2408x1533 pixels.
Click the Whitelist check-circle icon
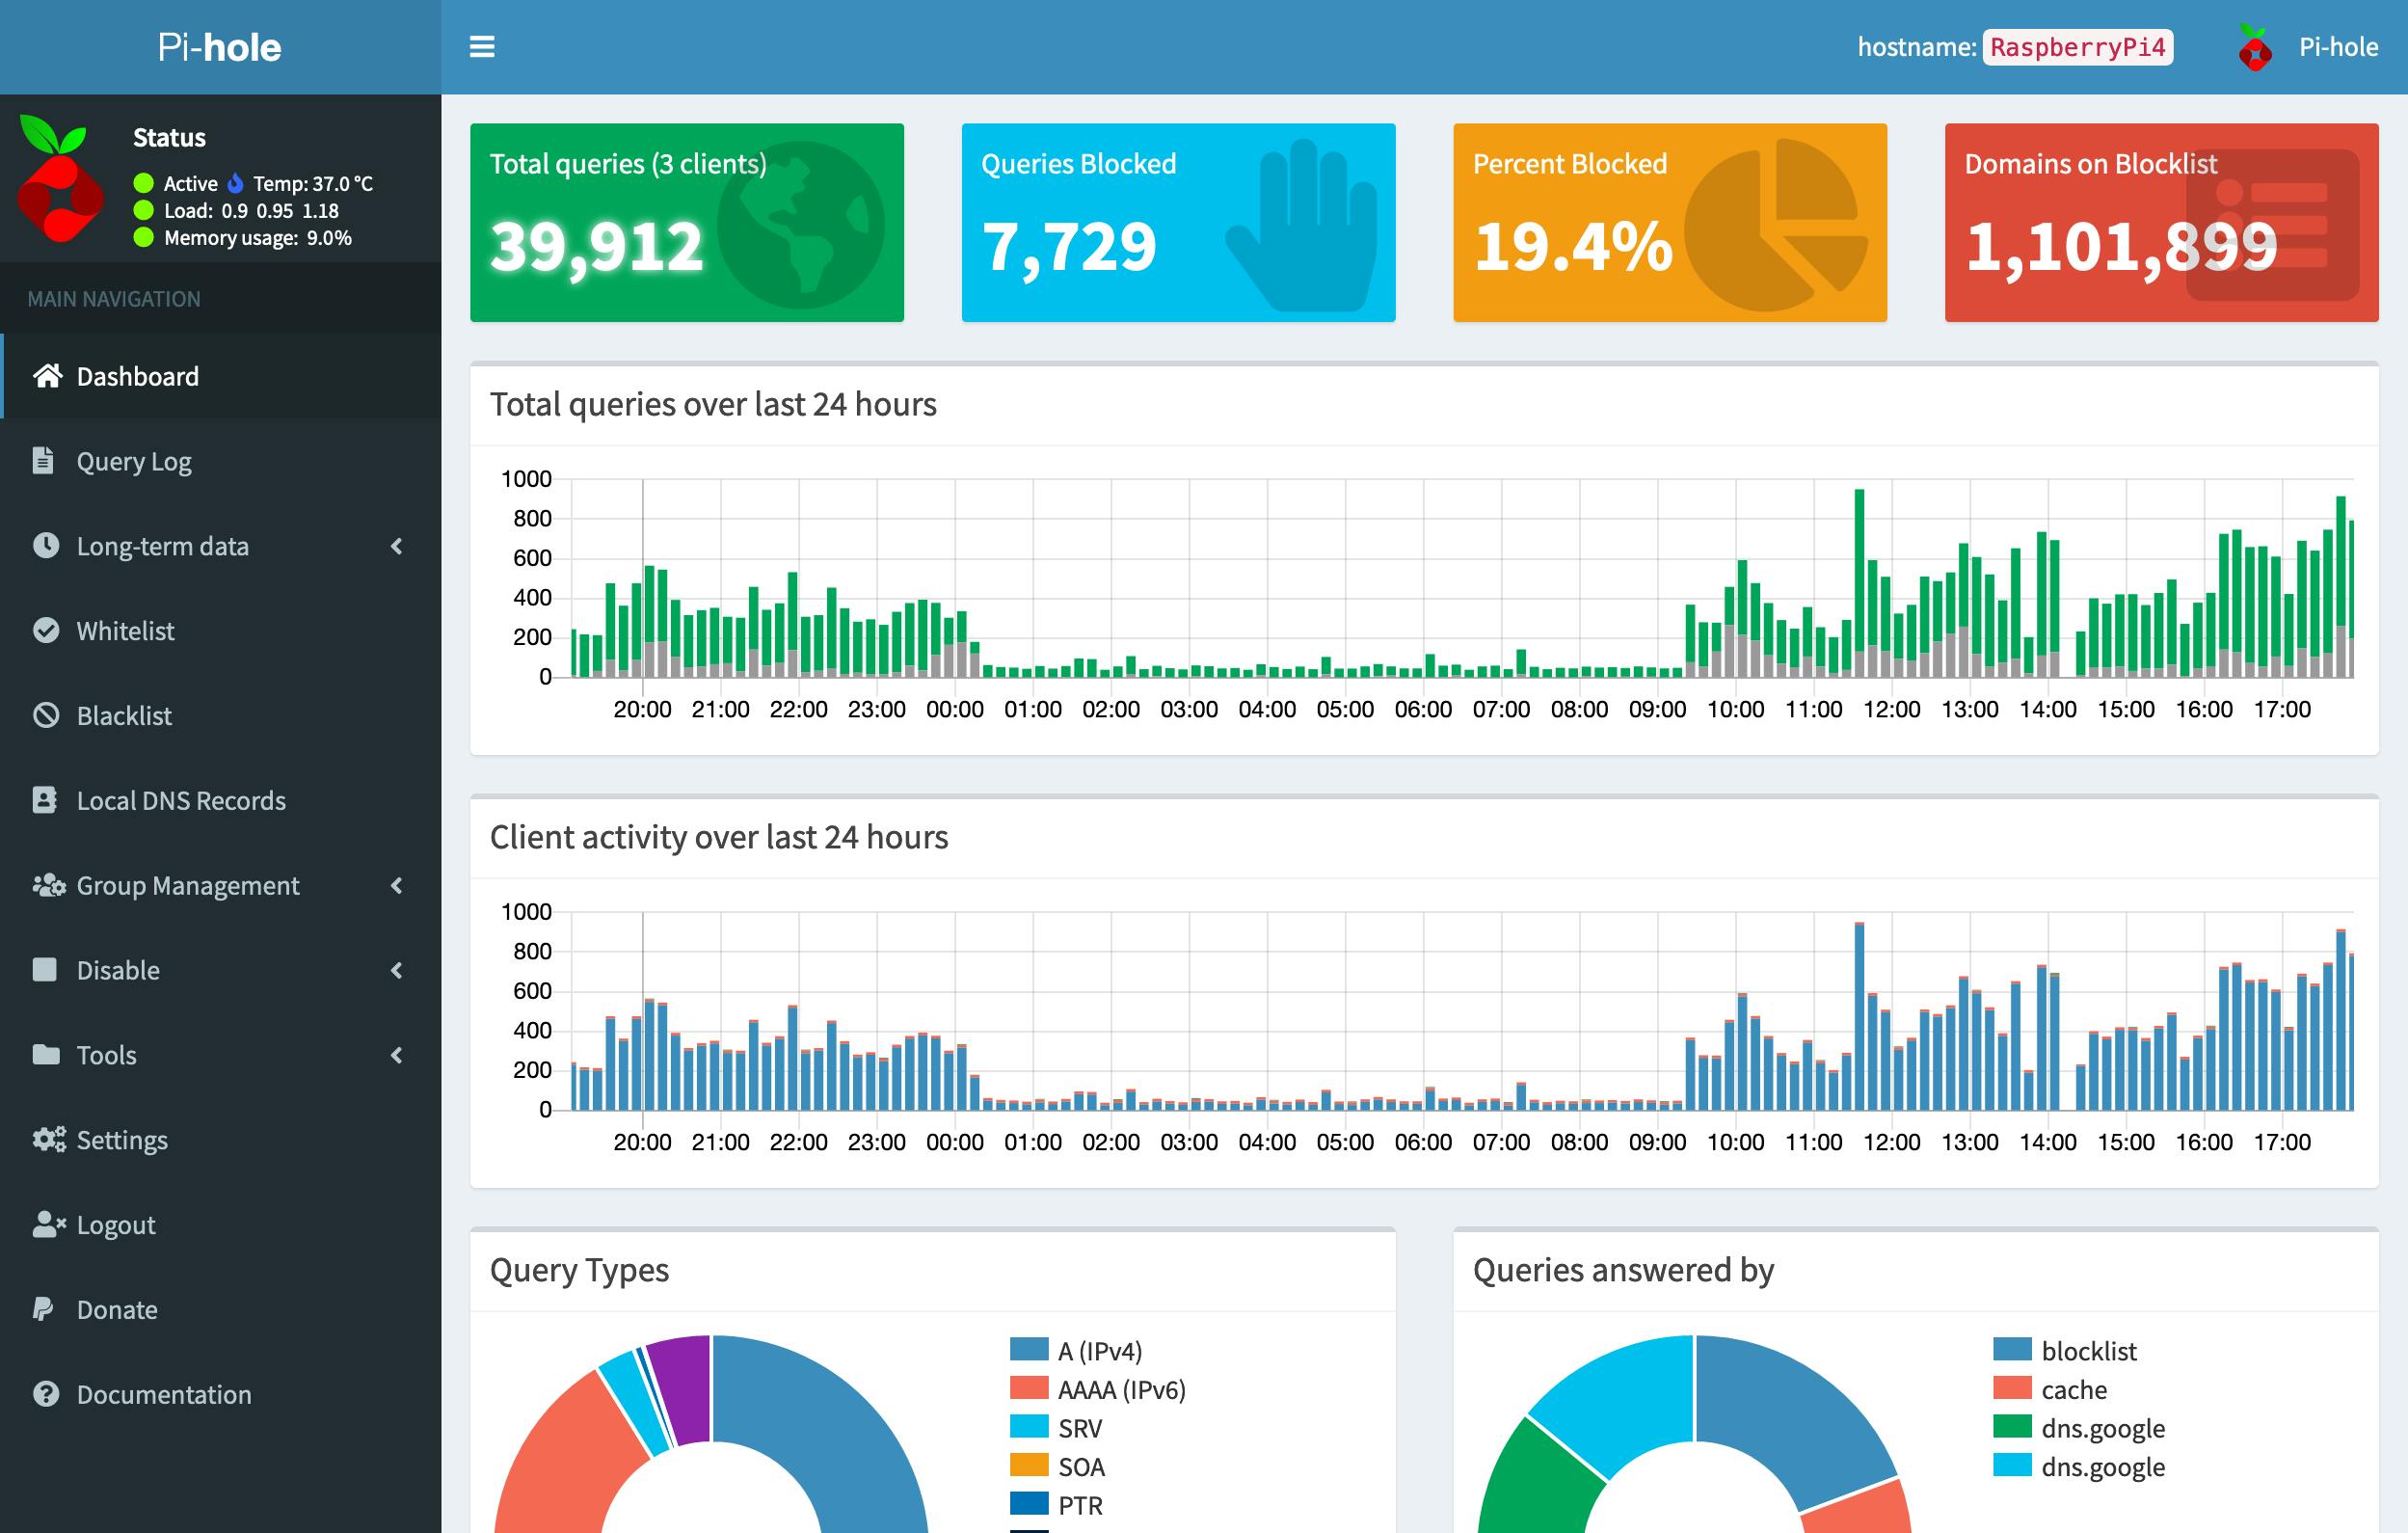46,630
